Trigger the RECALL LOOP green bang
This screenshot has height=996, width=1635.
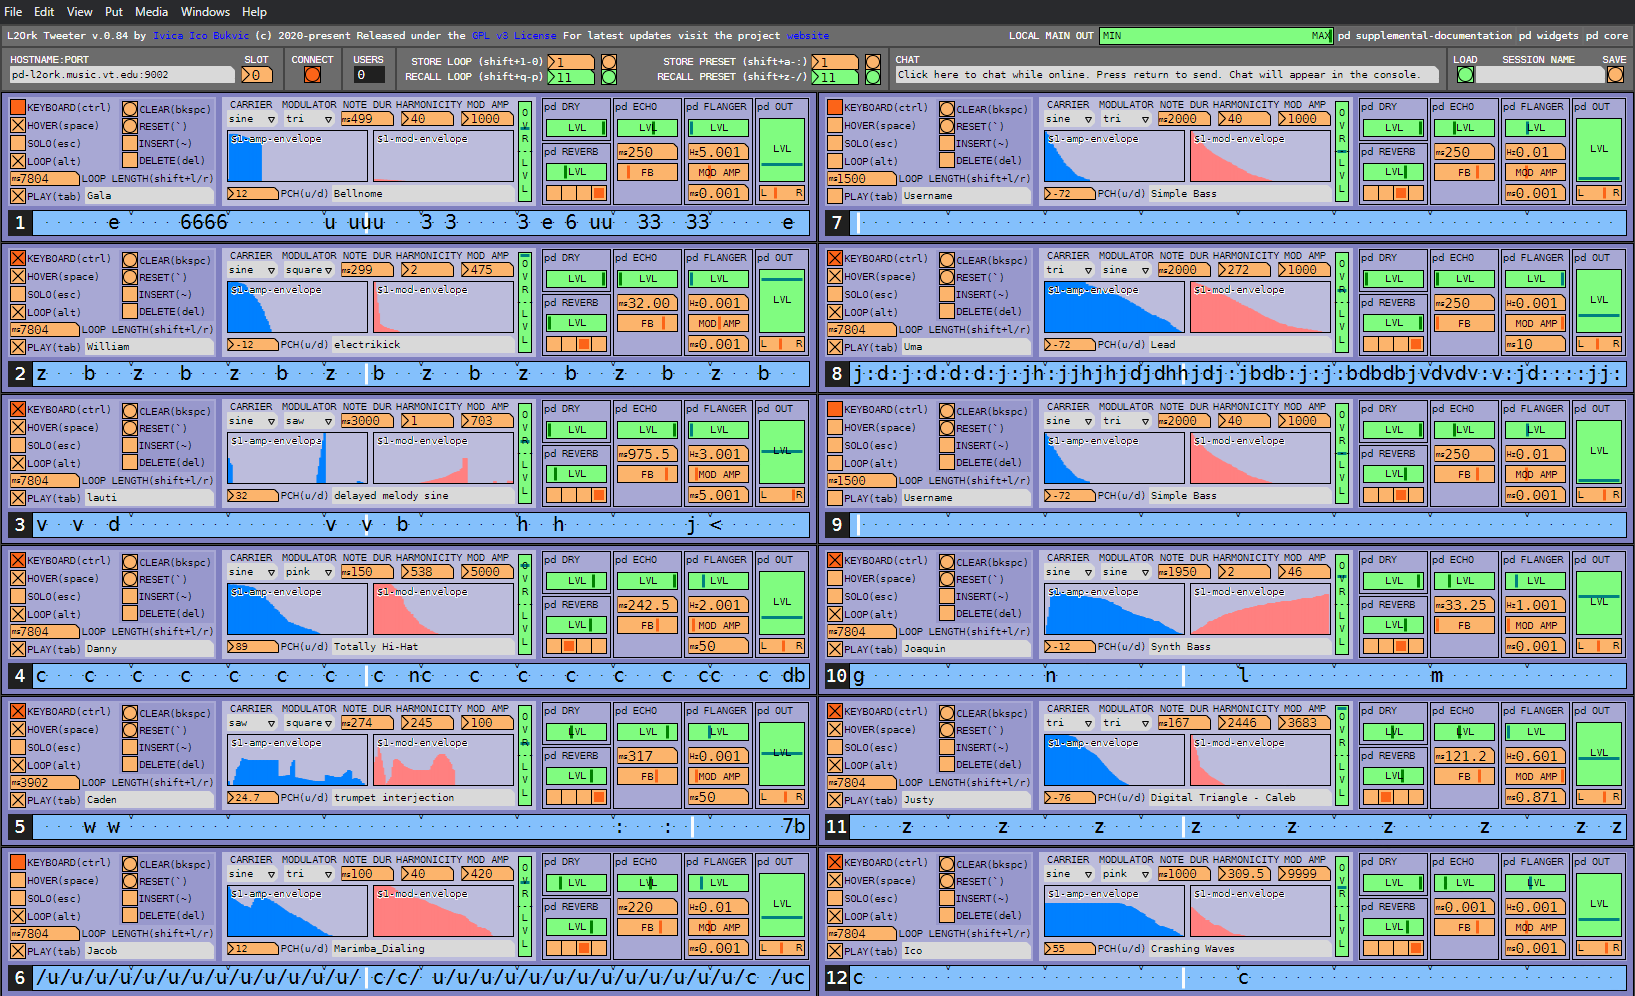pyautogui.click(x=608, y=77)
